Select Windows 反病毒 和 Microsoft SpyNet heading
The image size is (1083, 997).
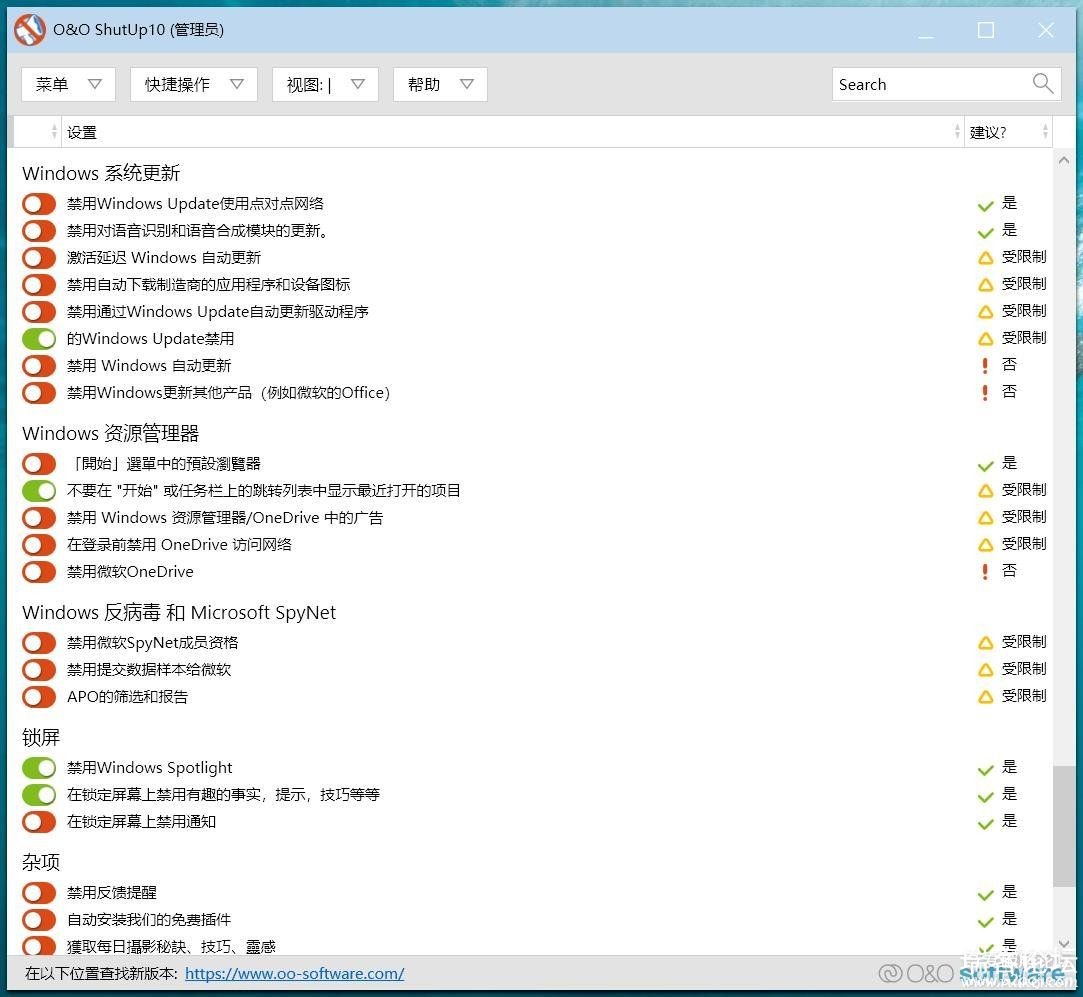(179, 612)
